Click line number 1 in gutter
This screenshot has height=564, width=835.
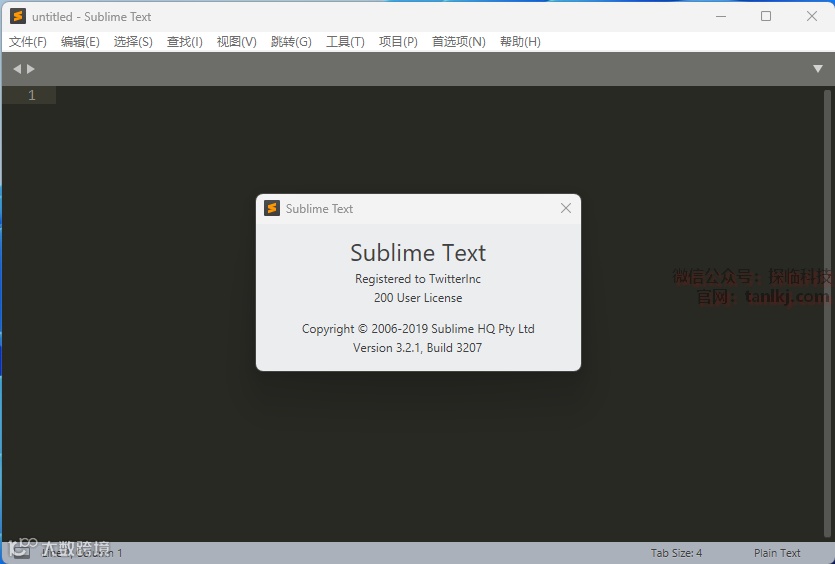(x=31, y=95)
